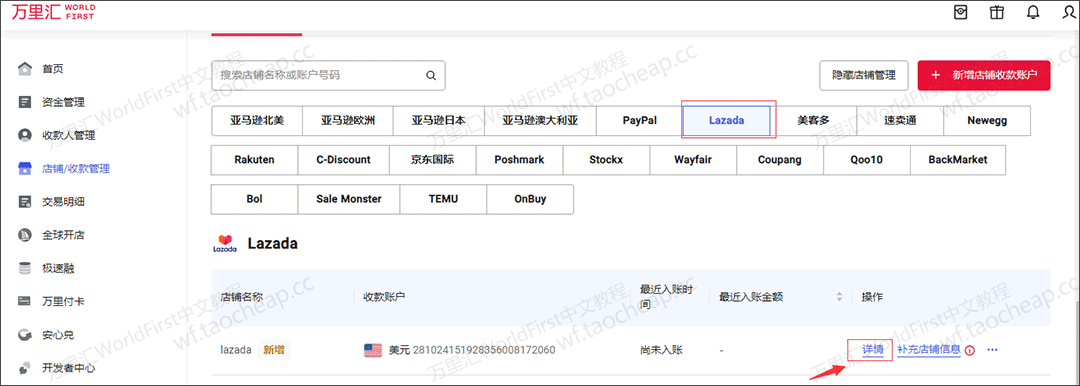
Task: Open 开发者中心 menu item
Action: point(68,367)
